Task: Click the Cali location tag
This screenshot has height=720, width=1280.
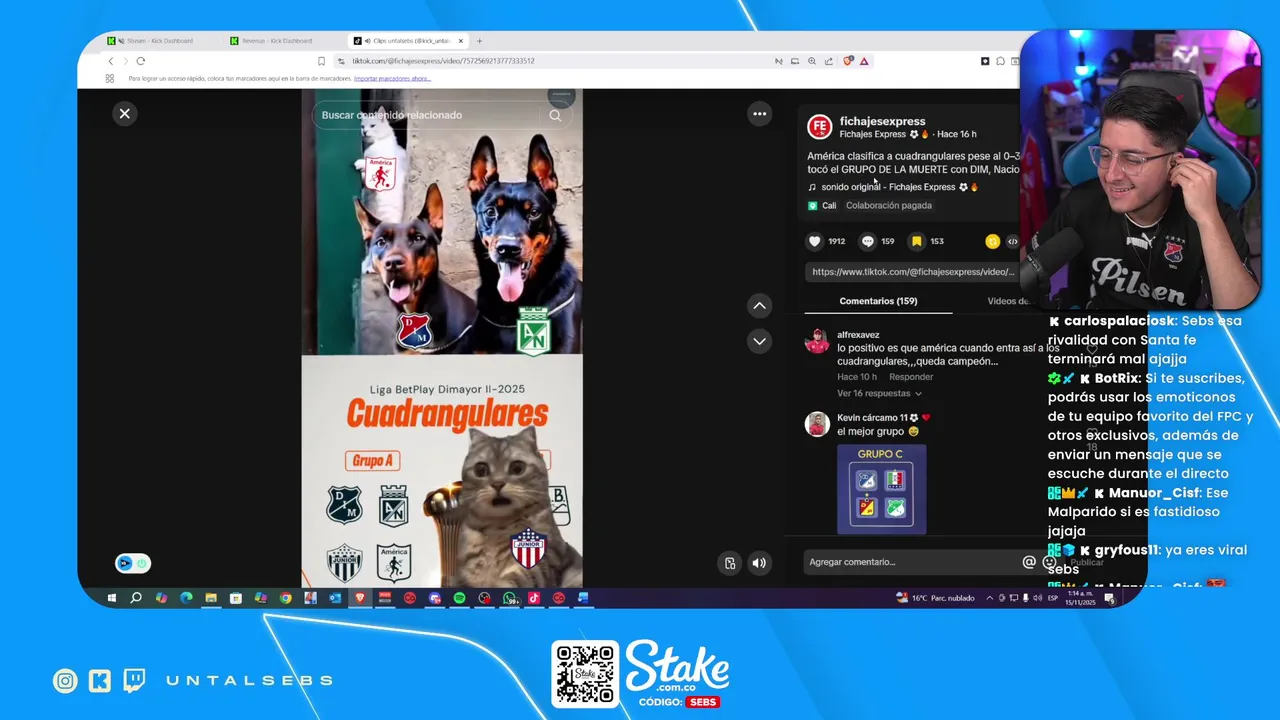Action: click(x=823, y=206)
